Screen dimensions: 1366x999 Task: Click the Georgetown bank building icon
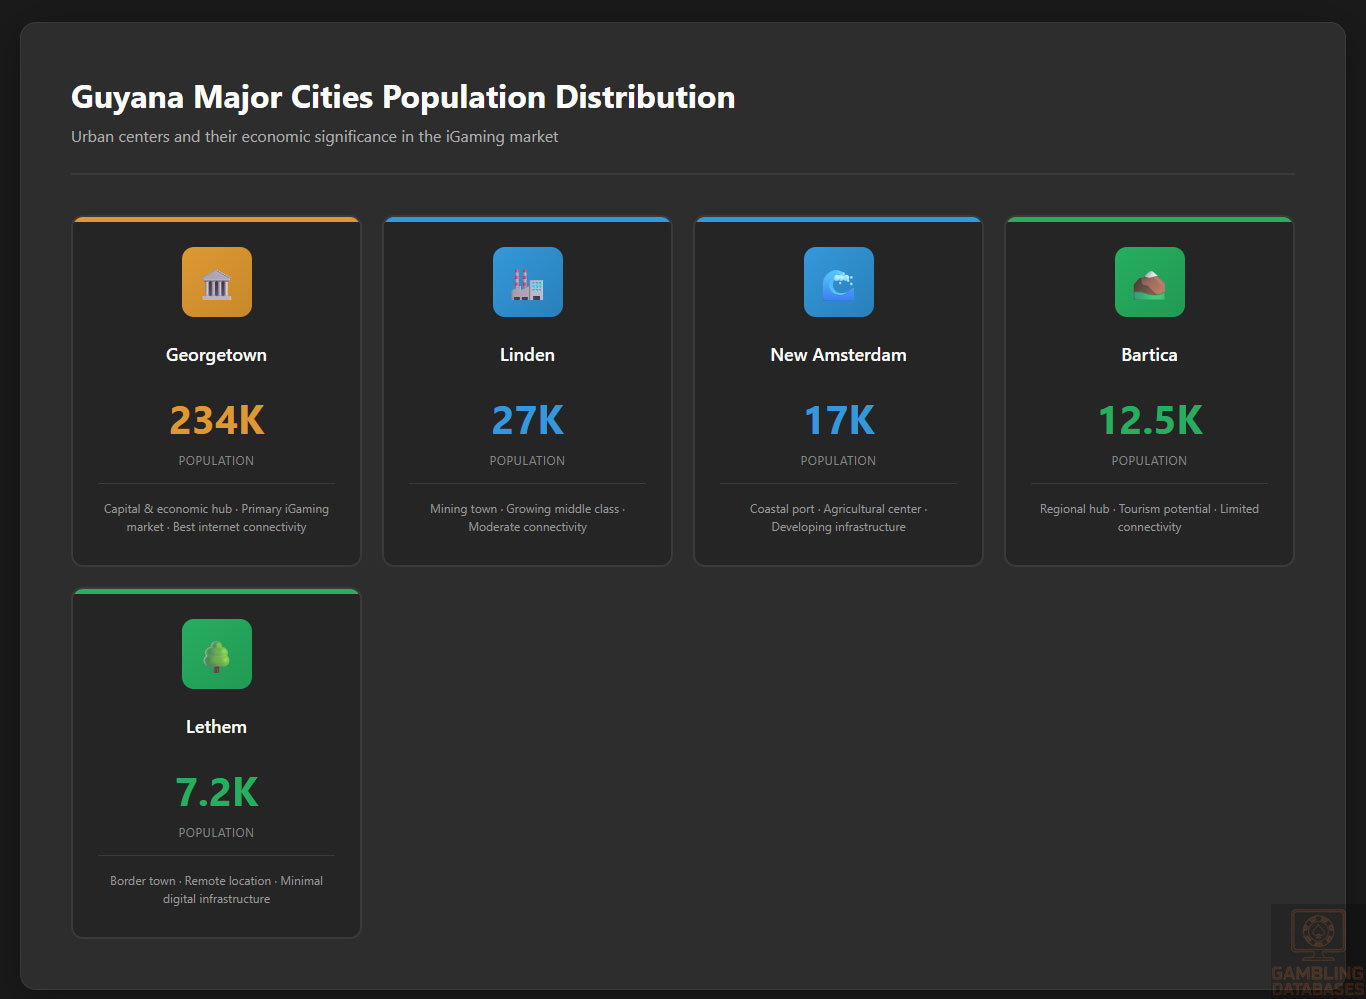[217, 282]
